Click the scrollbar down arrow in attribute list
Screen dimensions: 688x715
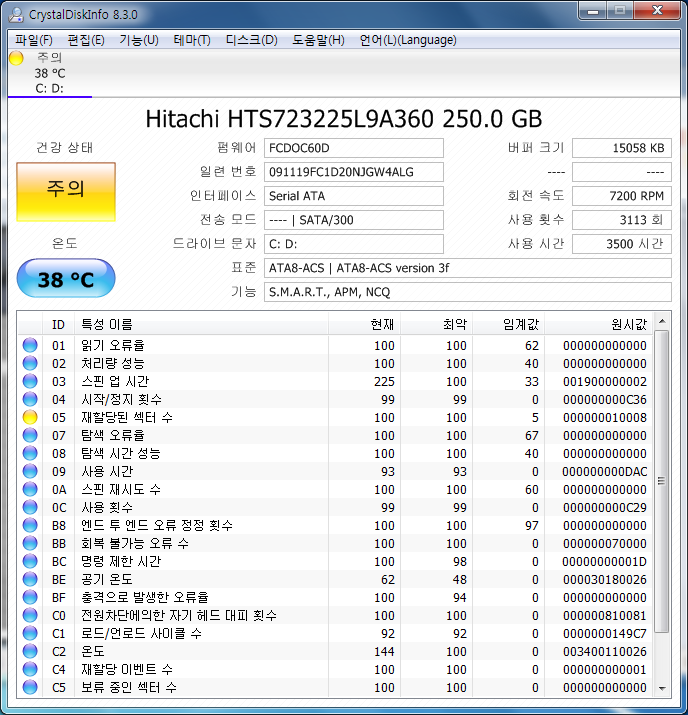coord(661,688)
